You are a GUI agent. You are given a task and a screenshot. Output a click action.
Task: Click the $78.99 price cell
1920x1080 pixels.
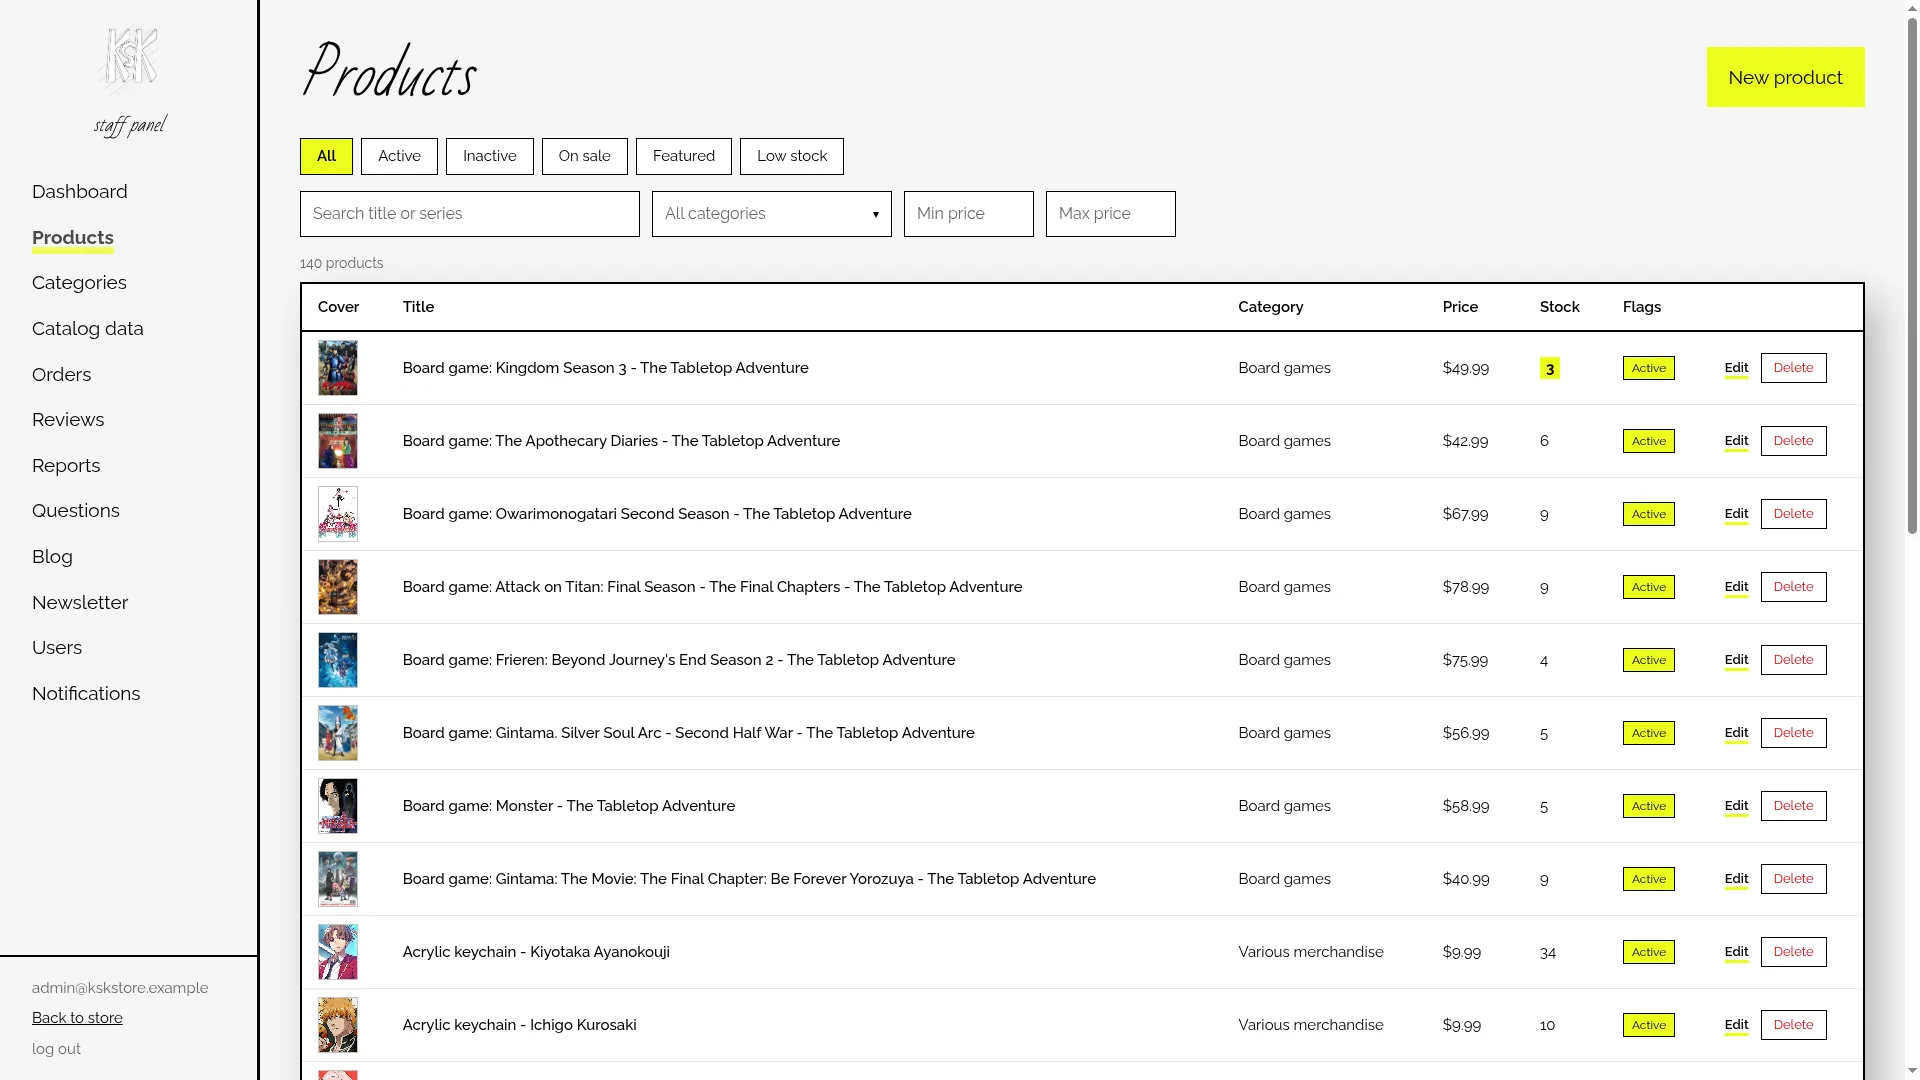tap(1465, 587)
